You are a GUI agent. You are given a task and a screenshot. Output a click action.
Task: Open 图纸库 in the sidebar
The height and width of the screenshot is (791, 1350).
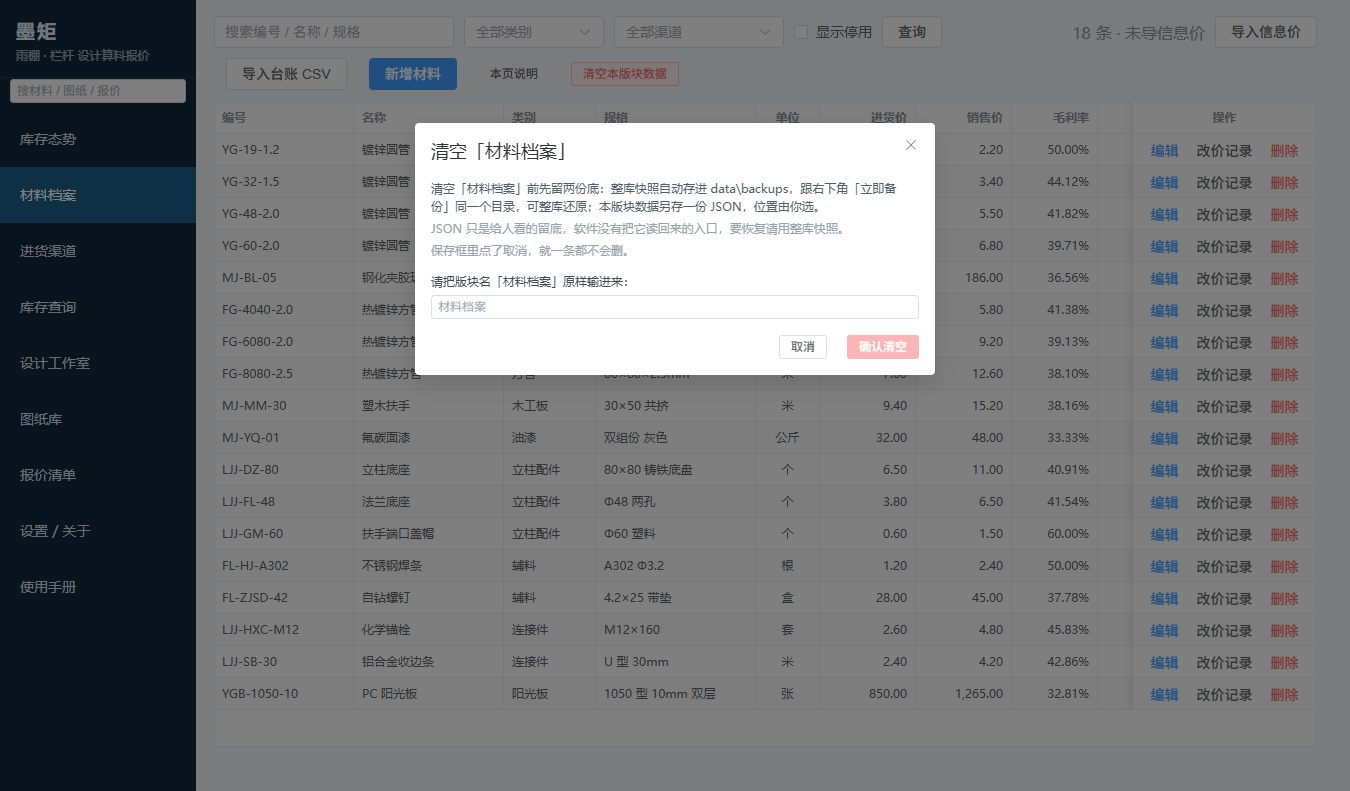[x=98, y=419]
